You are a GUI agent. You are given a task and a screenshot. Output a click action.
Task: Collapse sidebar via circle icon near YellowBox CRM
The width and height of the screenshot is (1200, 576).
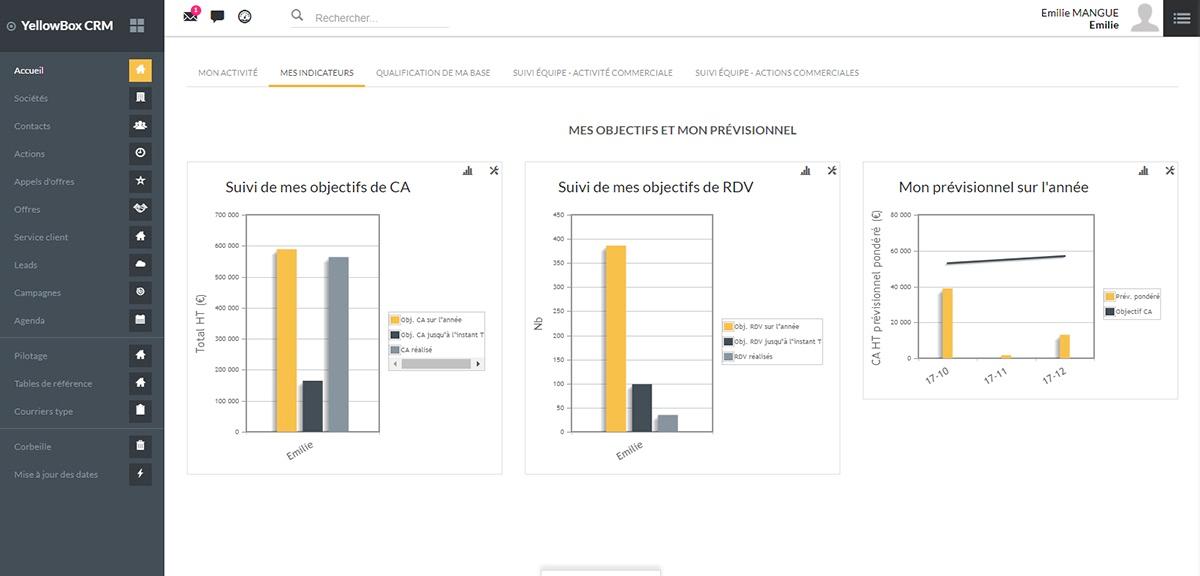(11, 26)
